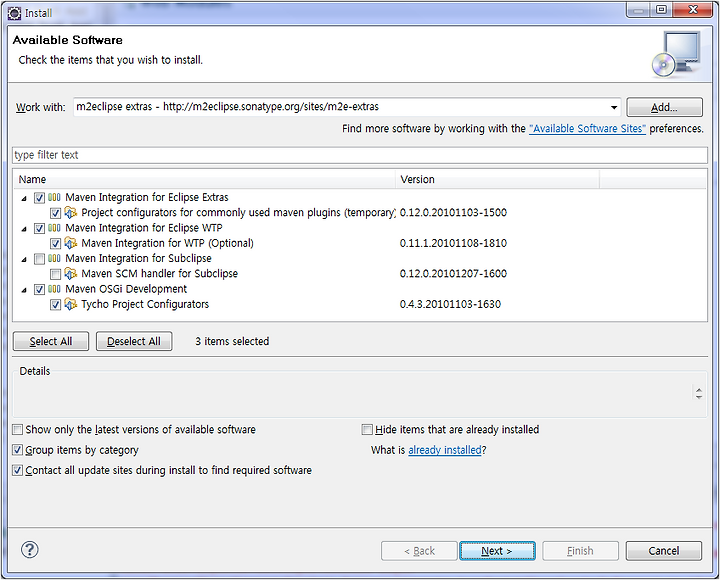Enable Hide items that are already installed
The height and width of the screenshot is (580, 720).
point(367,430)
